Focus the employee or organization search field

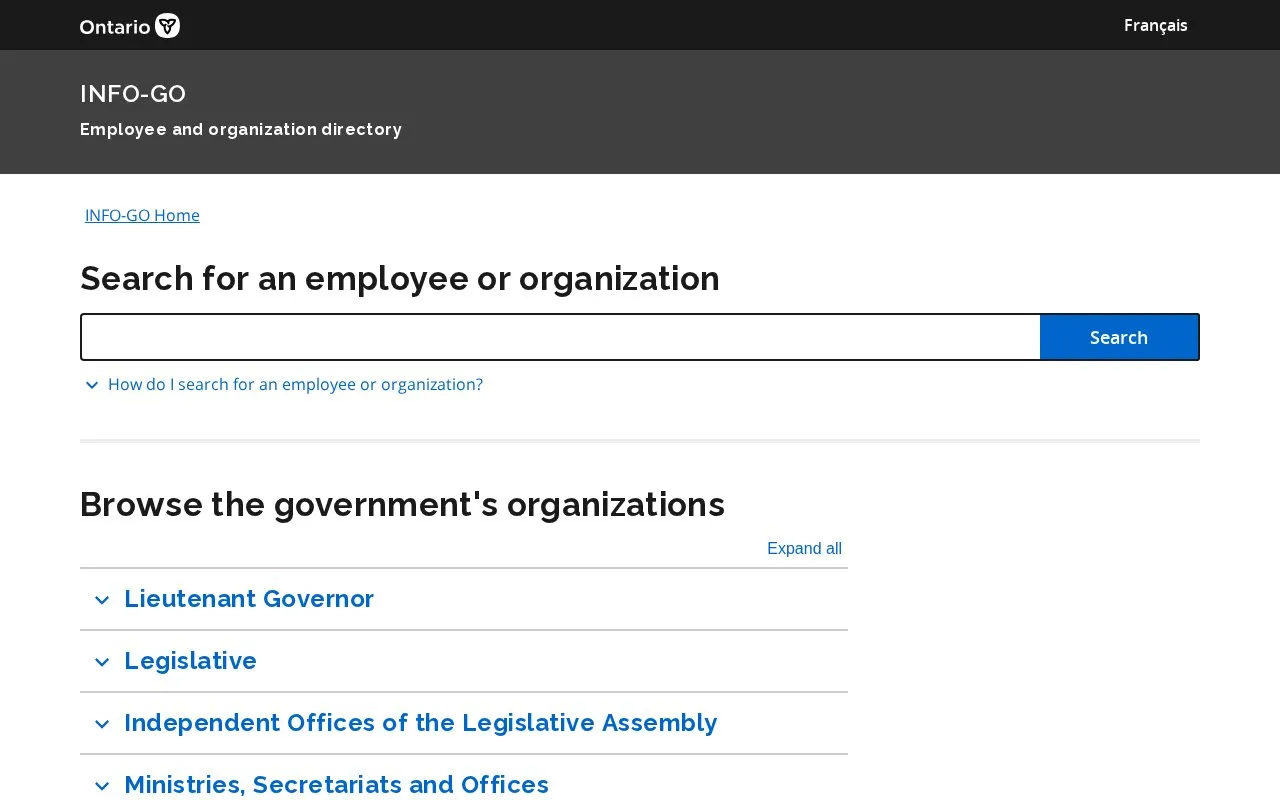click(x=560, y=337)
